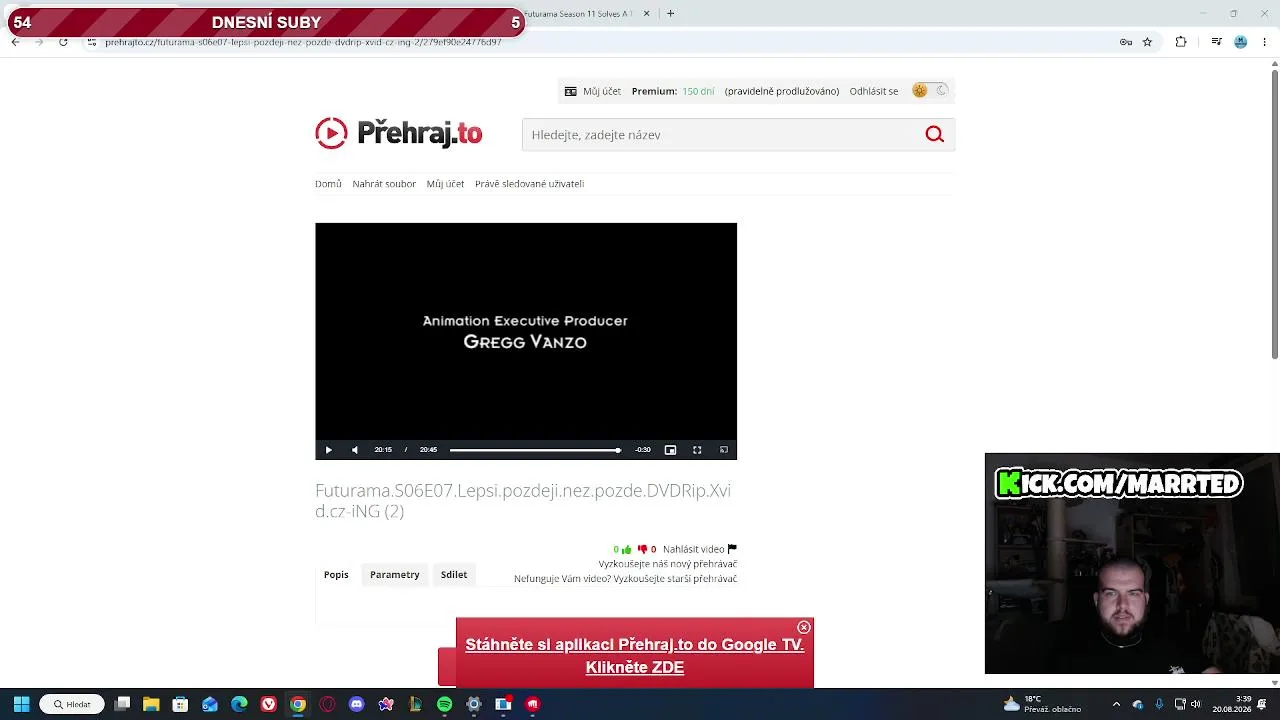
Task: Open Microsoft Store from the taskbar
Action: pos(180,704)
